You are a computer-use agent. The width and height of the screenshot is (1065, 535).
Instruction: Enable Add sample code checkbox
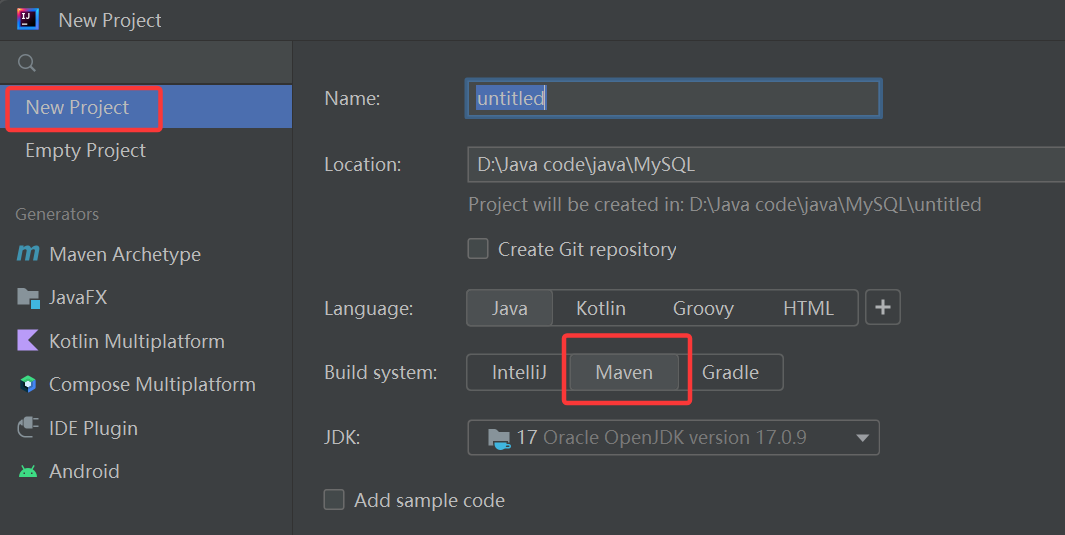[333, 500]
